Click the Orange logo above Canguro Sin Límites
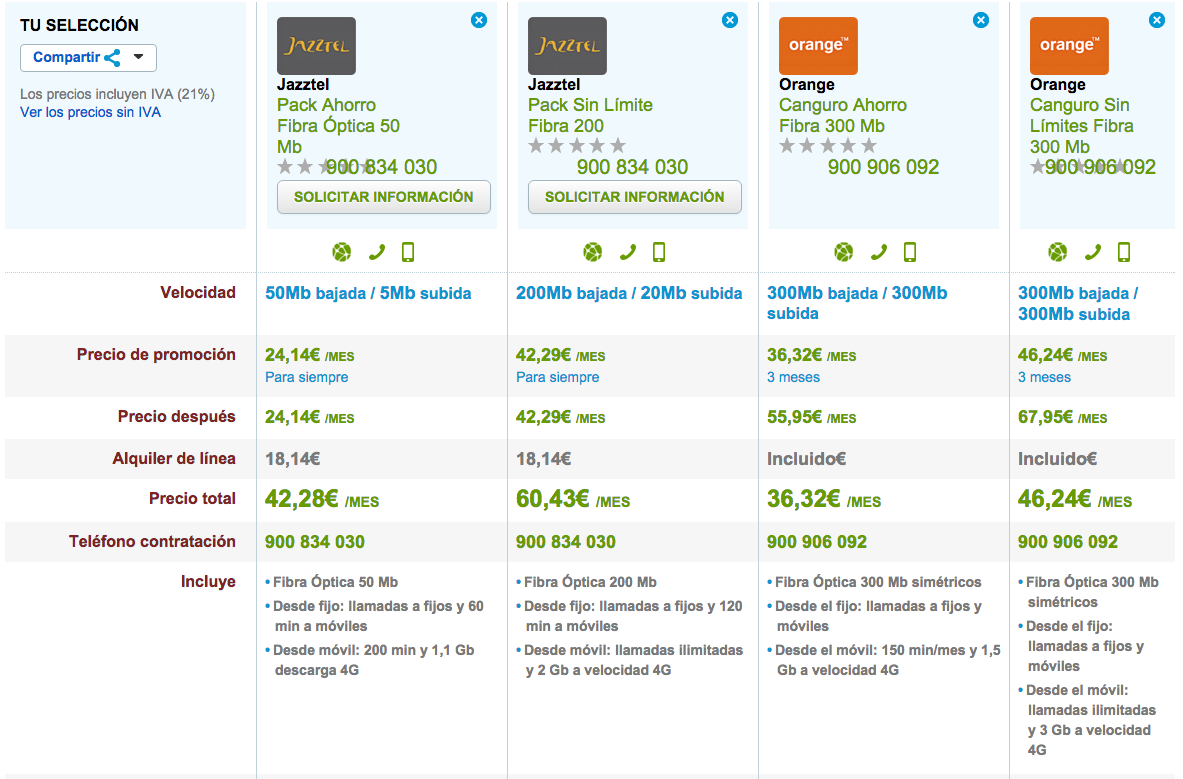1183x779 pixels. pyautogui.click(x=1070, y=46)
